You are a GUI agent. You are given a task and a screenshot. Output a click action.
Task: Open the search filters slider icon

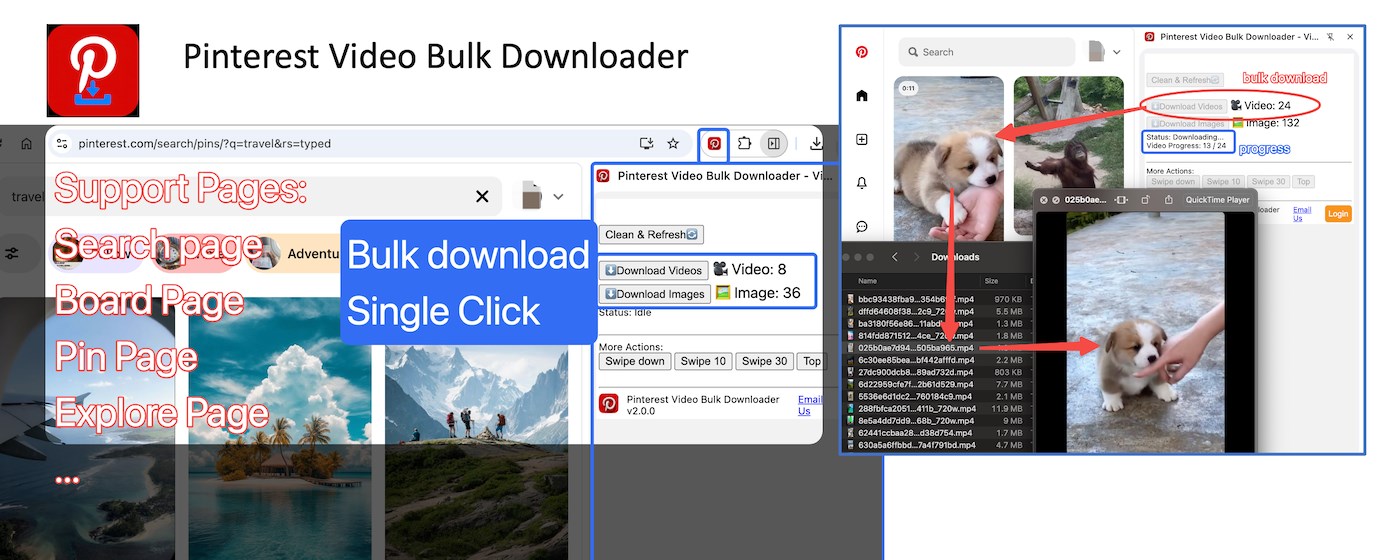(x=12, y=254)
